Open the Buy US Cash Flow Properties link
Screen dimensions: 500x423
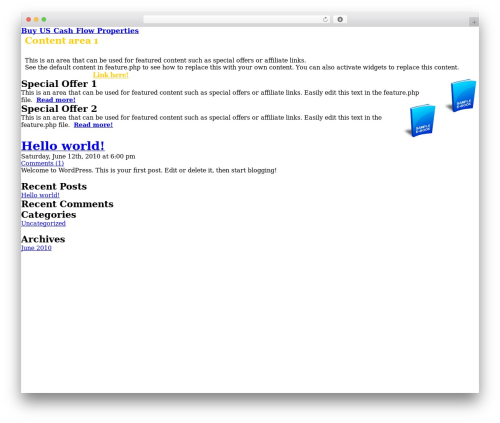[x=80, y=31]
